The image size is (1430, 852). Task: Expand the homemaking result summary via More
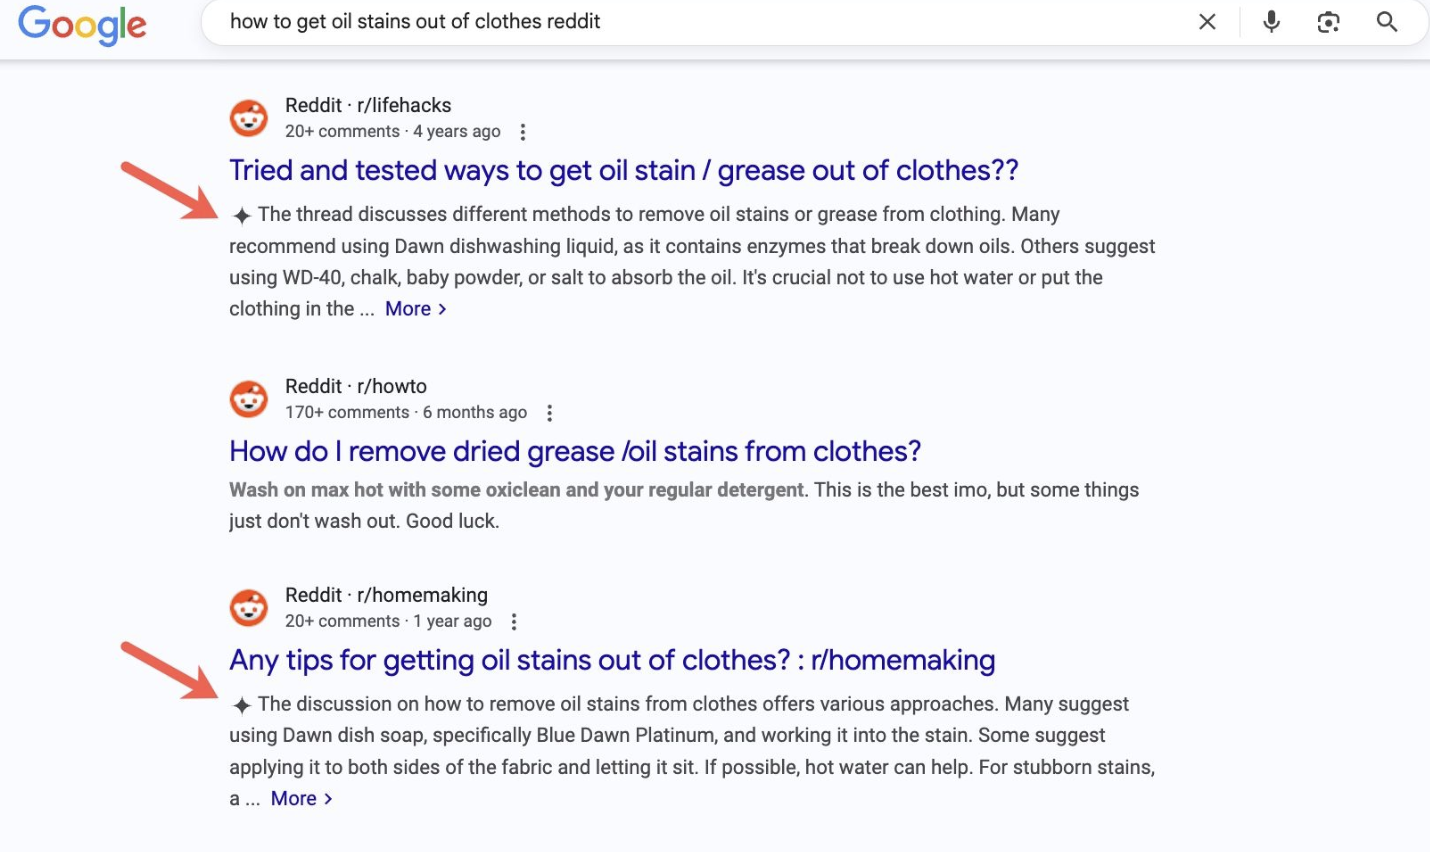295,798
